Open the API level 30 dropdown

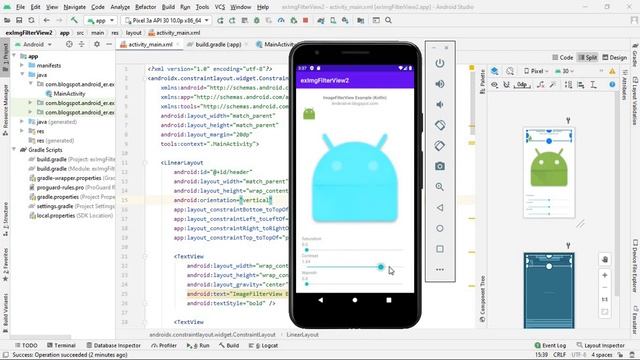tap(564, 71)
